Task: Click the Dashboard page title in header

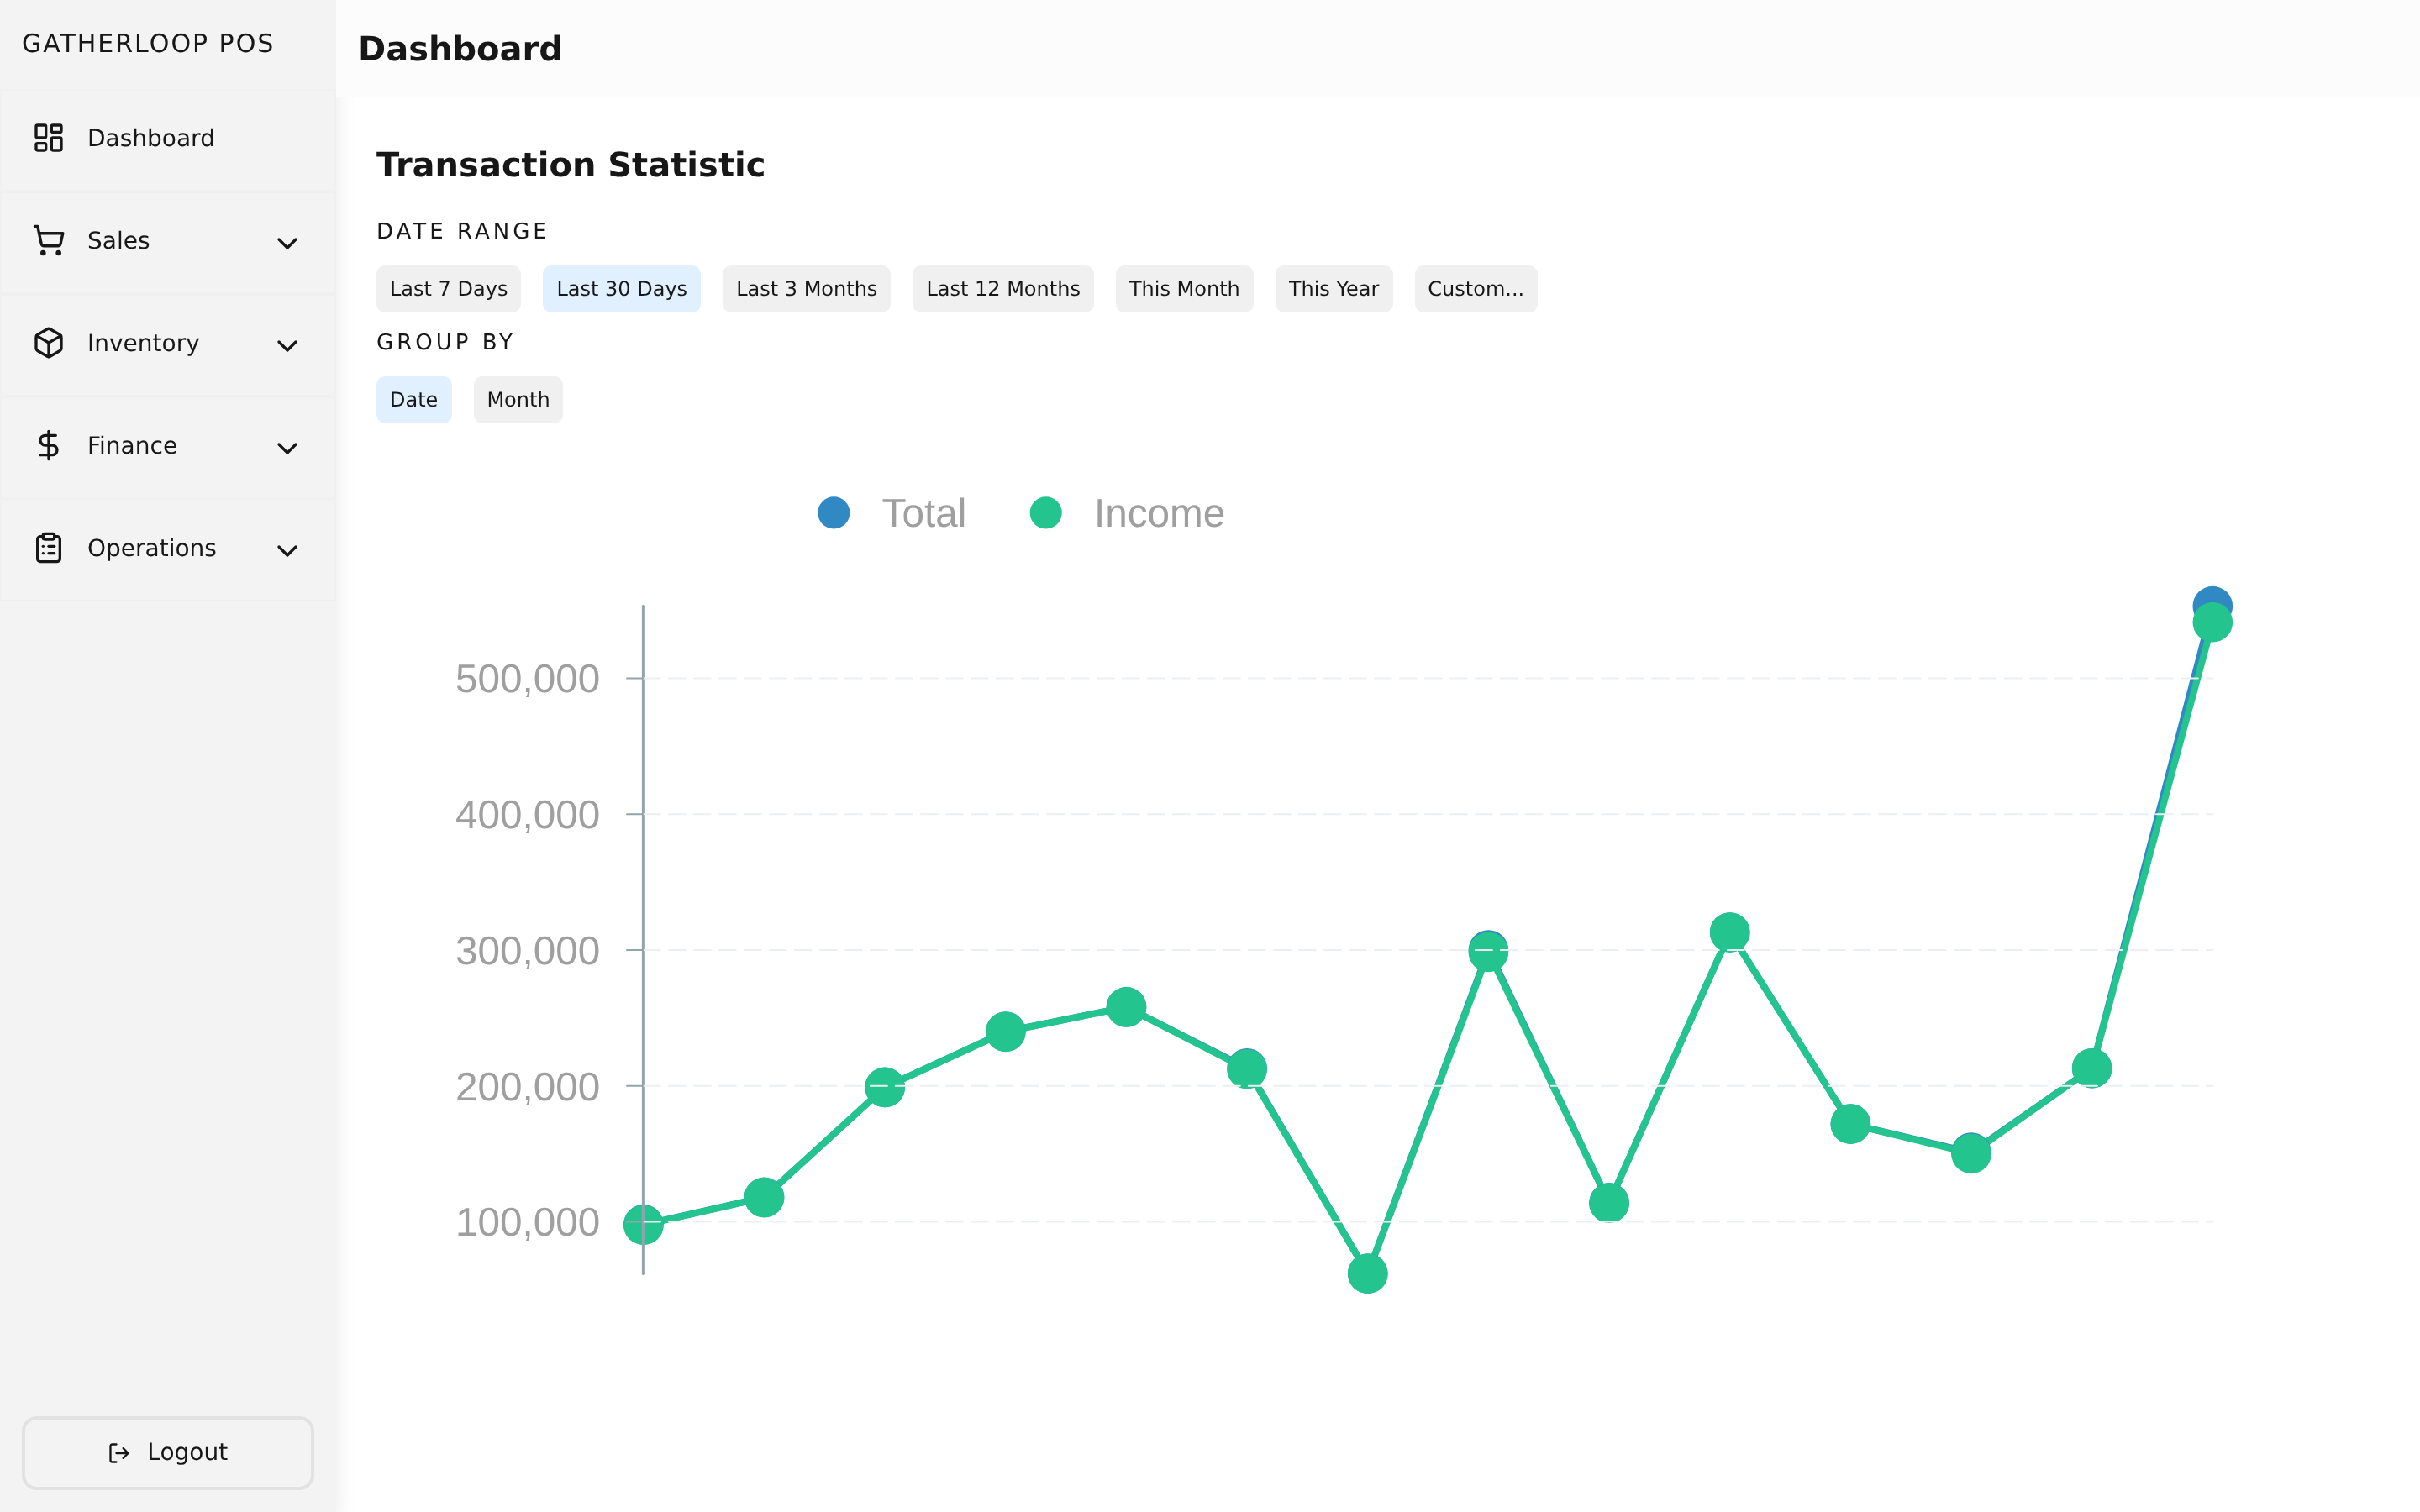Action: coord(460,49)
